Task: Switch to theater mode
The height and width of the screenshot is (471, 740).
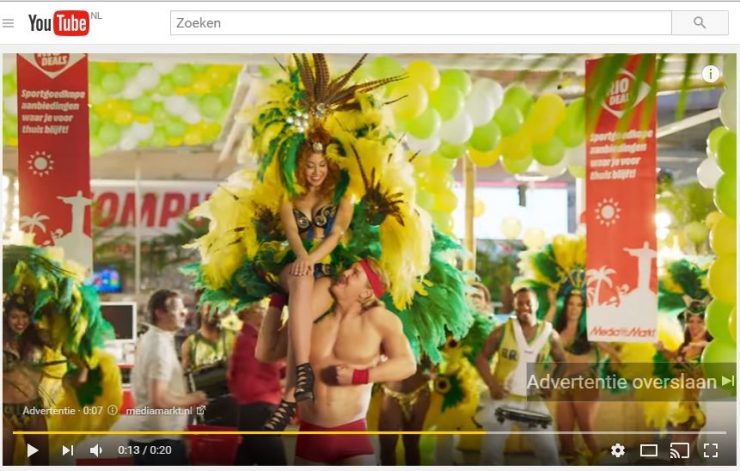Action: (648, 450)
